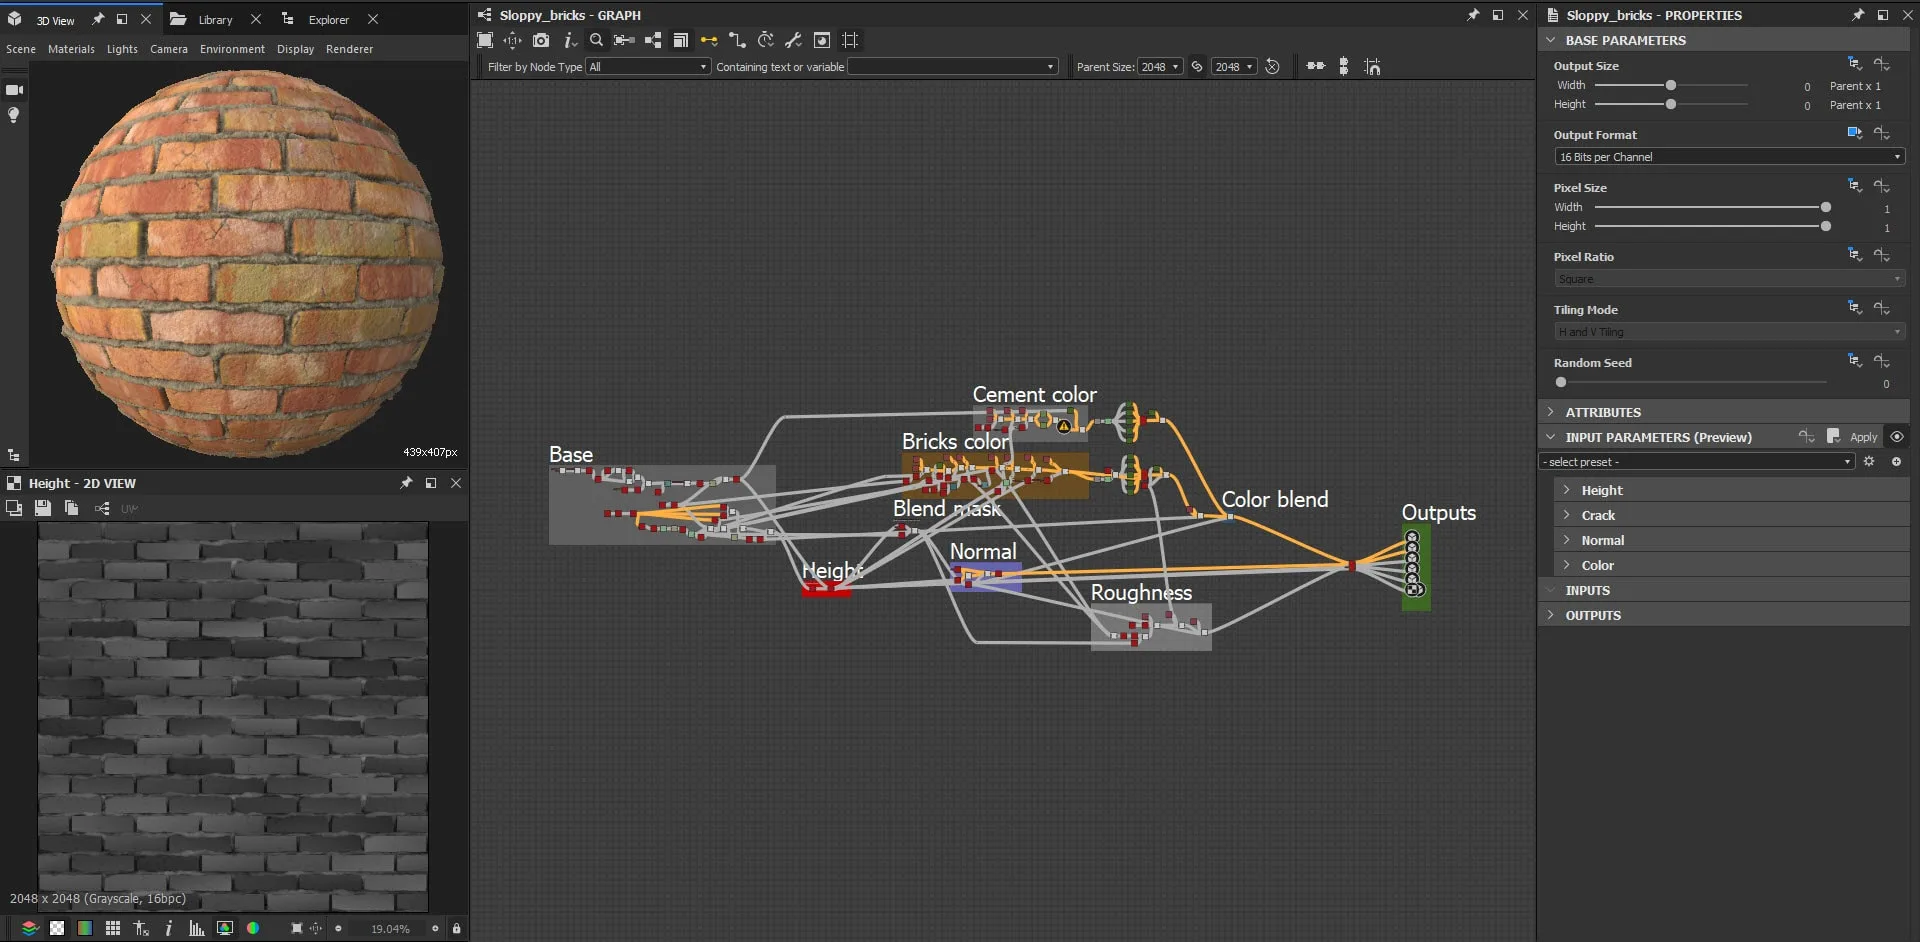
Task: Click the light bulb icon in 3D view
Action: 14,115
